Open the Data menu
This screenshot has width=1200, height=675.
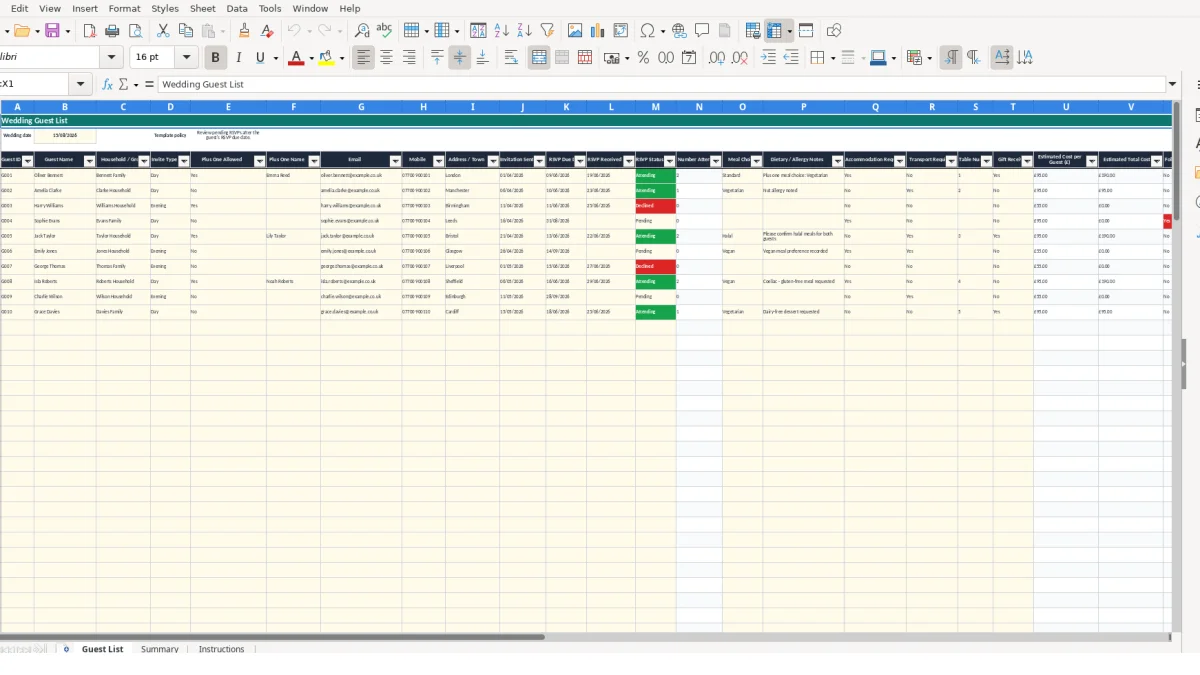pyautogui.click(x=237, y=8)
